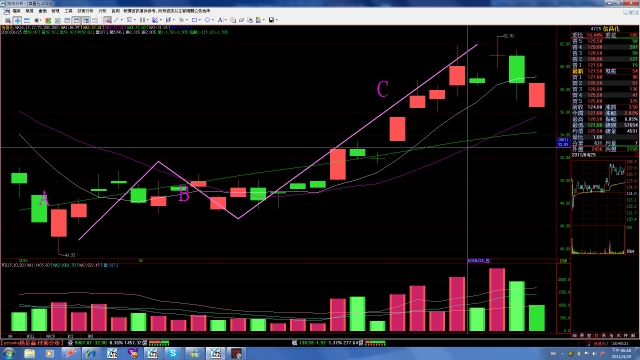This screenshot has width=640, height=360.
Task: Open dropdown arrow next to save icon
Action: click(277, 20)
